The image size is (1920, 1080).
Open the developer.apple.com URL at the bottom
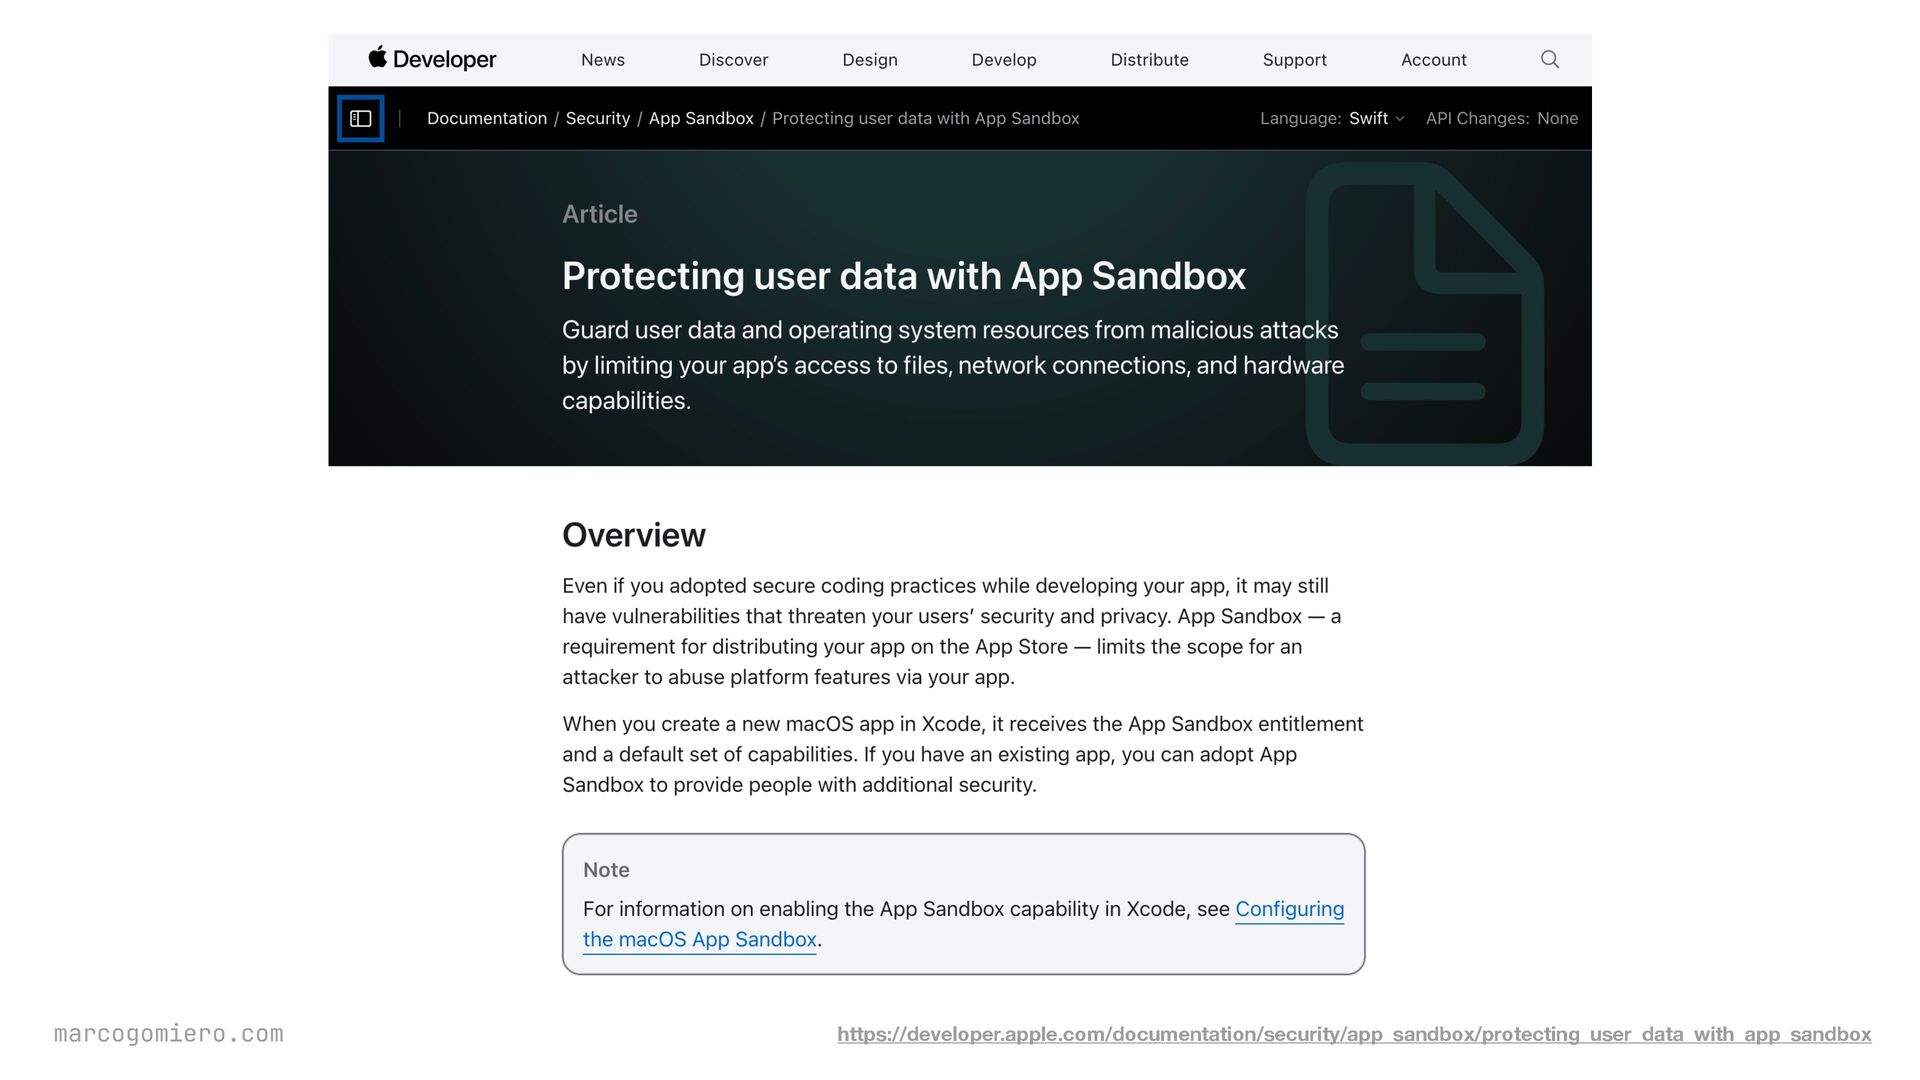pos(1354,1034)
